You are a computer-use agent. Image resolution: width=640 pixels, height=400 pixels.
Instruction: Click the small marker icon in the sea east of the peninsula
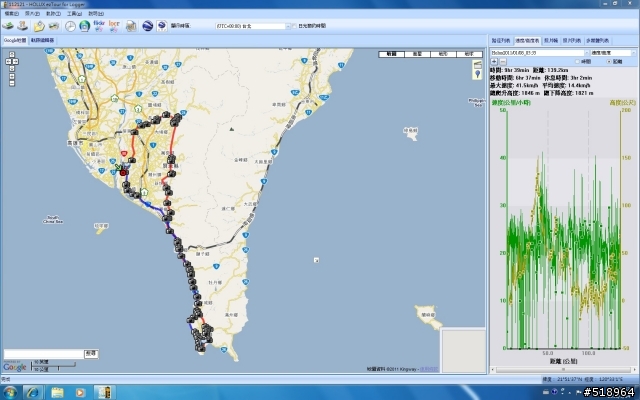[x=316, y=260]
